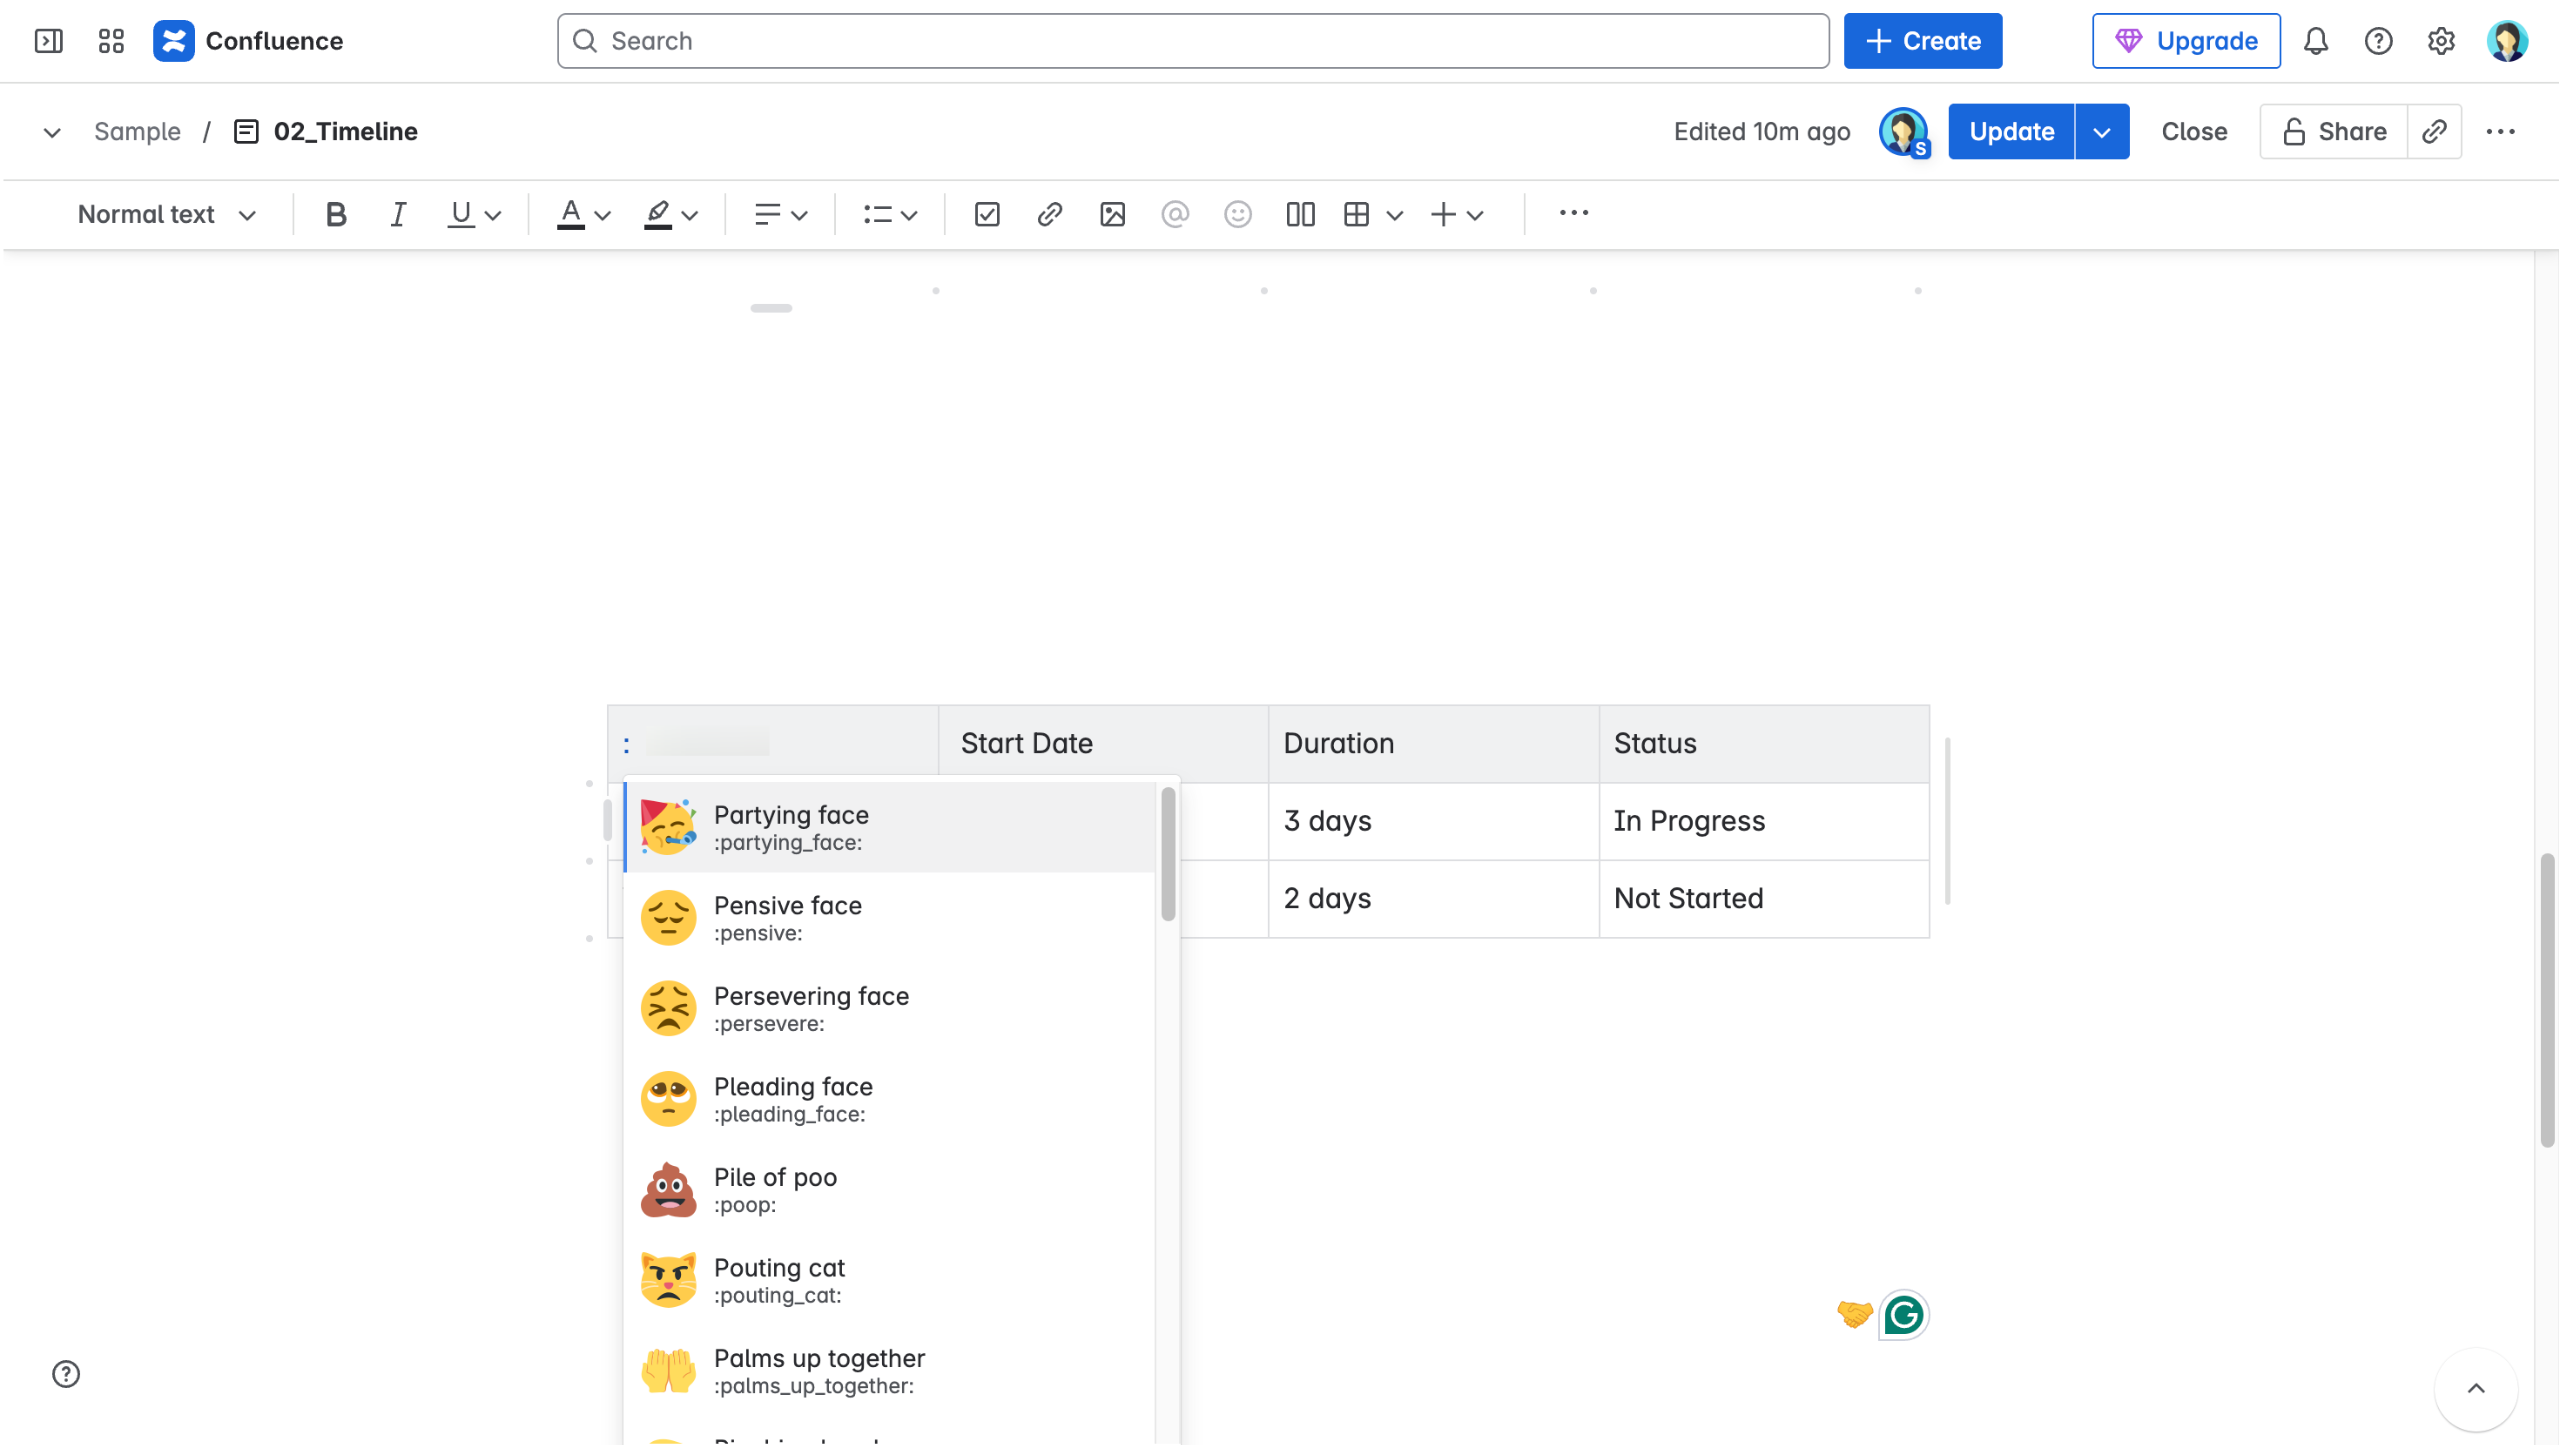The width and height of the screenshot is (2559, 1445).
Task: Click the Sample breadcrumb link
Action: [x=137, y=131]
